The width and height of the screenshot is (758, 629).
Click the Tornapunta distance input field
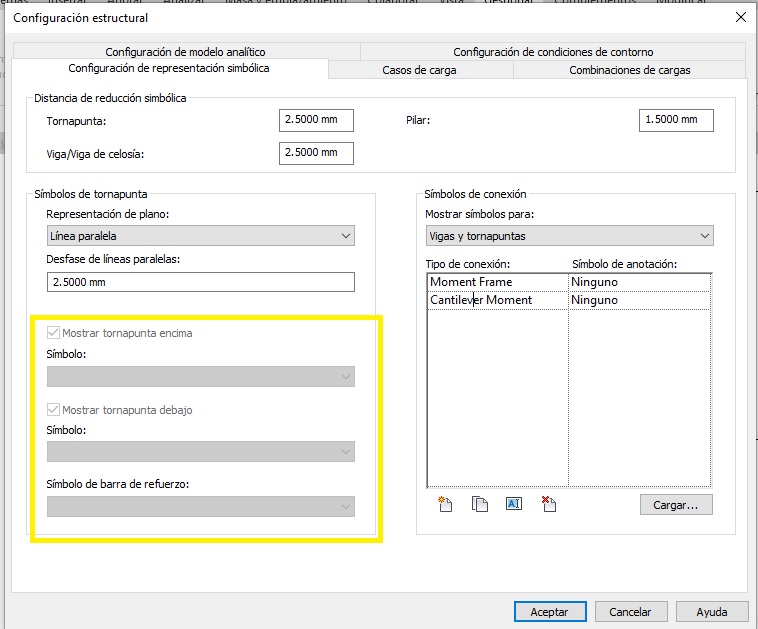(x=316, y=120)
